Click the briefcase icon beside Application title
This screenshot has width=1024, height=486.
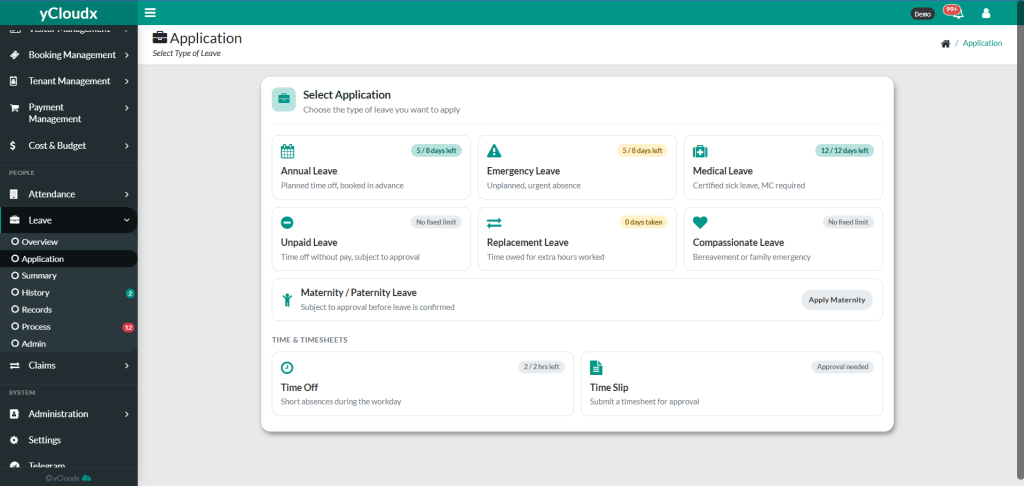pos(159,38)
